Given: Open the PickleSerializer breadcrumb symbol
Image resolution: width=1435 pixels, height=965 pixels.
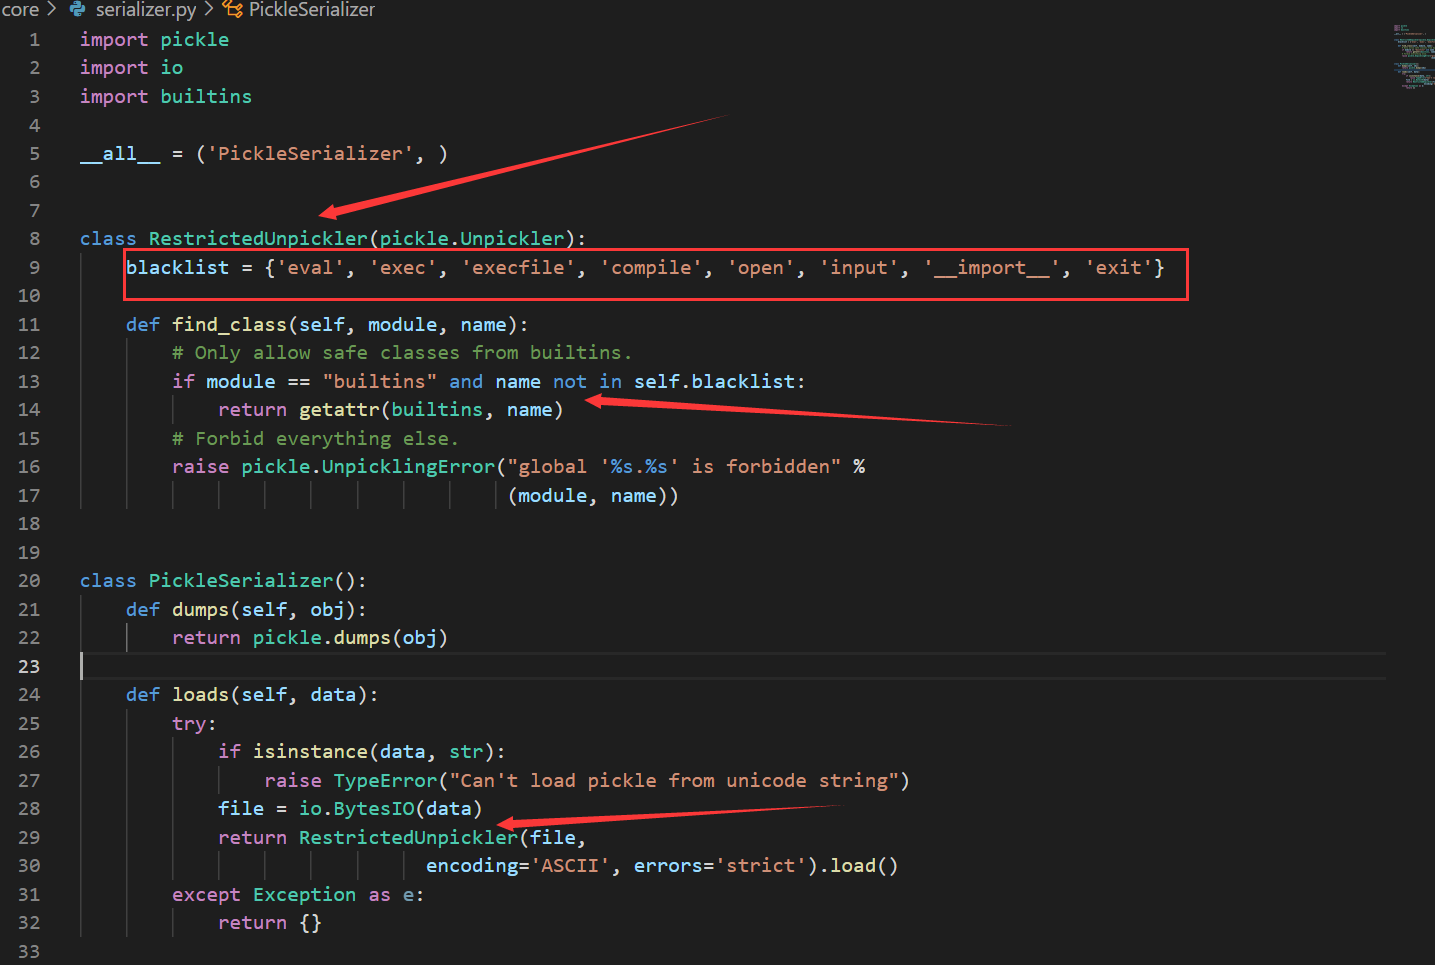Looking at the screenshot, I should click(311, 10).
